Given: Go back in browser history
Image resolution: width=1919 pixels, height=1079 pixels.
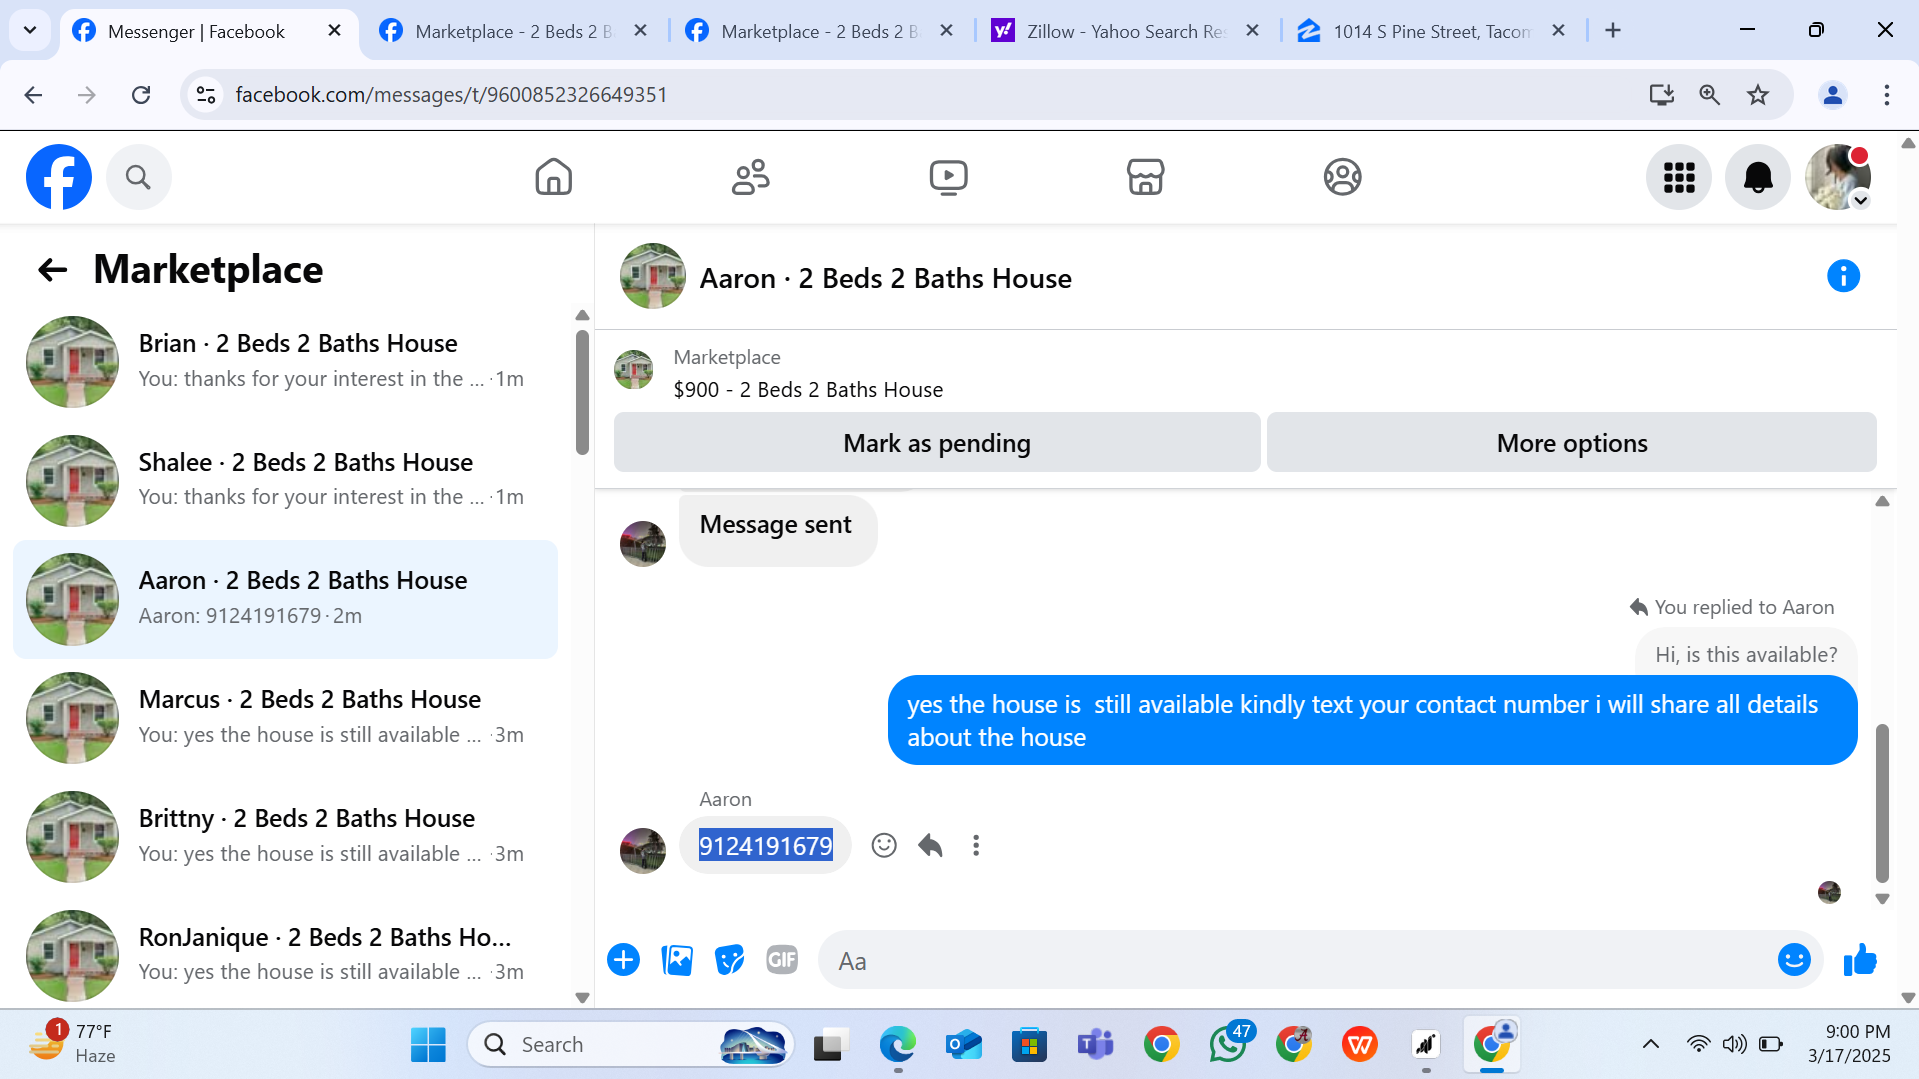Looking at the screenshot, I should 33,95.
